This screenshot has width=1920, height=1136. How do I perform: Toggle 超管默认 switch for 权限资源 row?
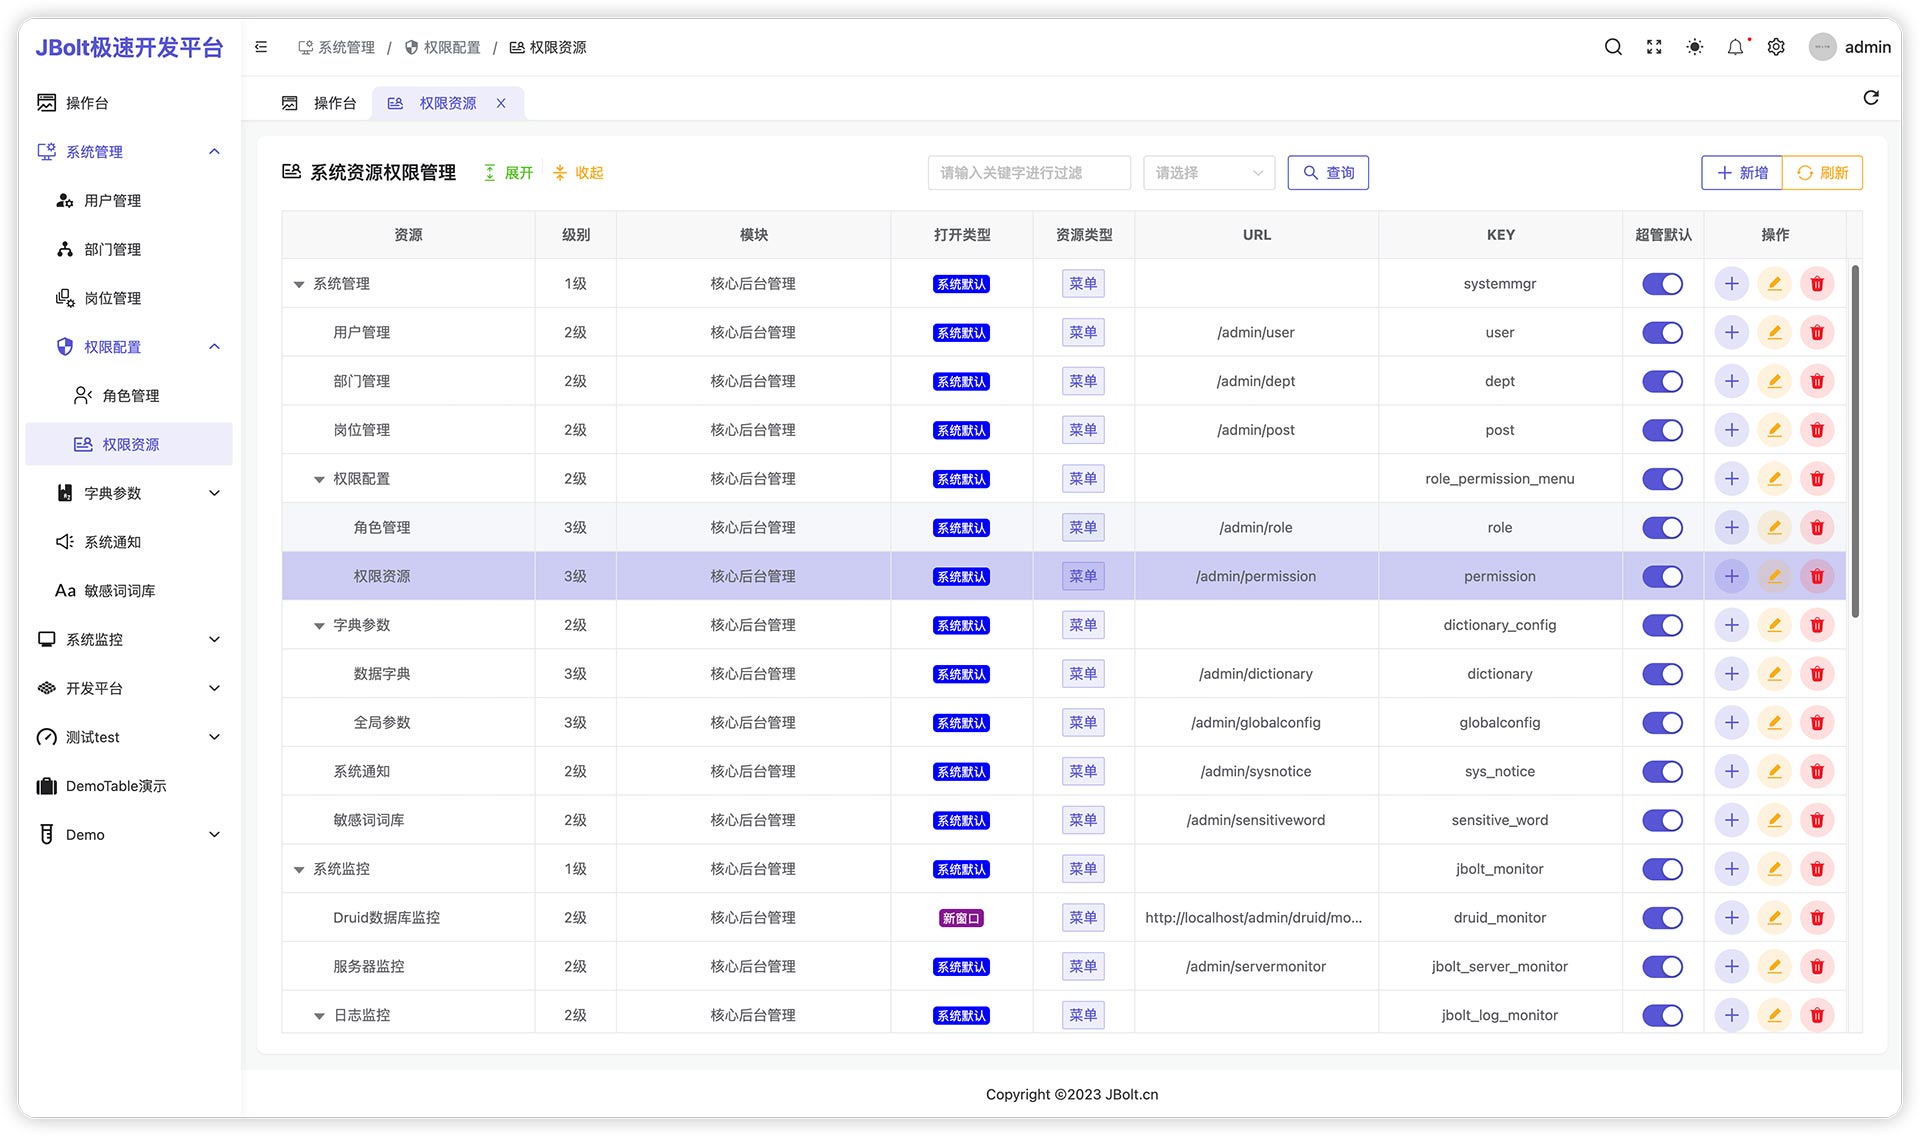click(x=1662, y=577)
